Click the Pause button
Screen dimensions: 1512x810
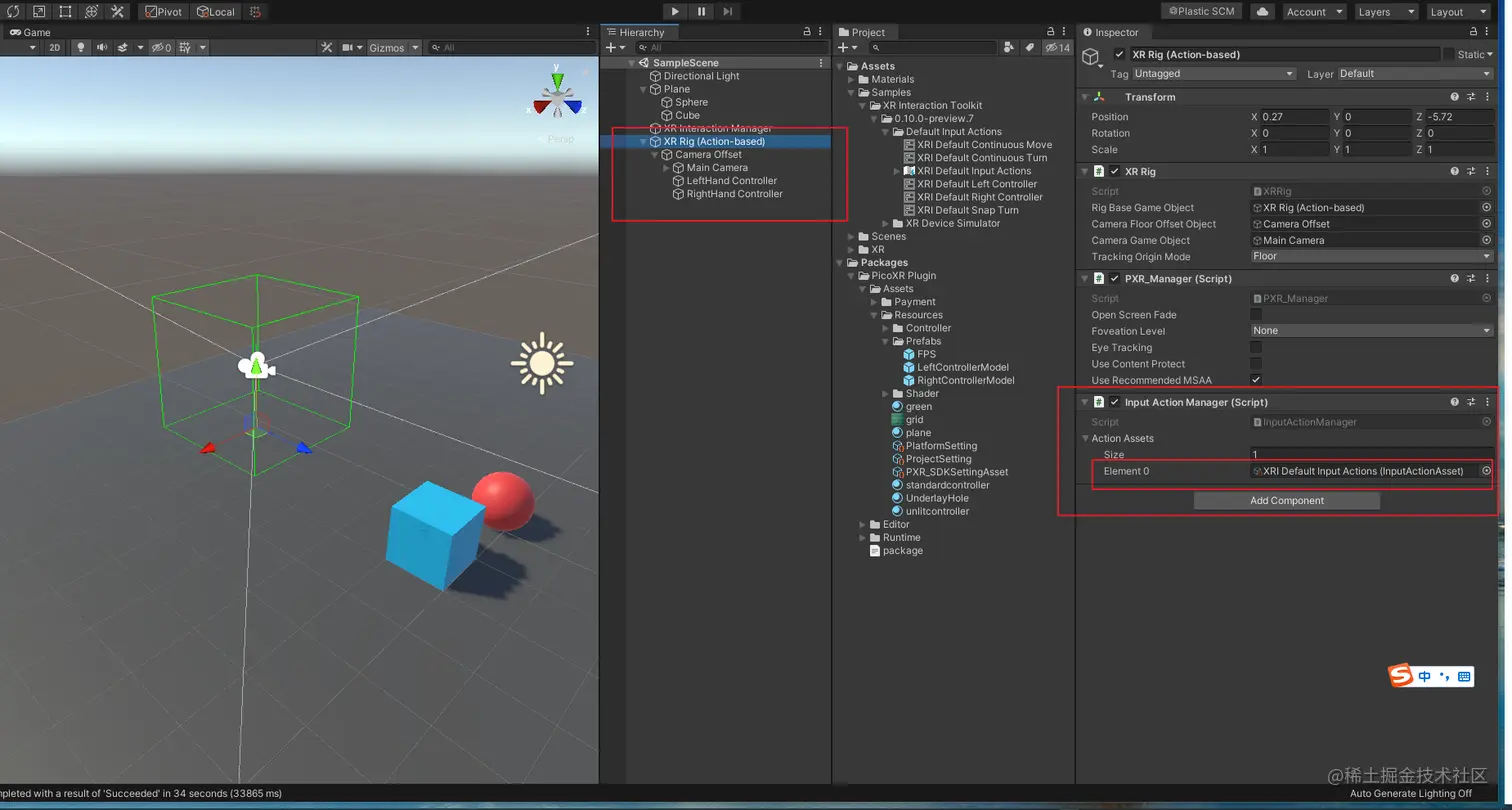coord(701,12)
